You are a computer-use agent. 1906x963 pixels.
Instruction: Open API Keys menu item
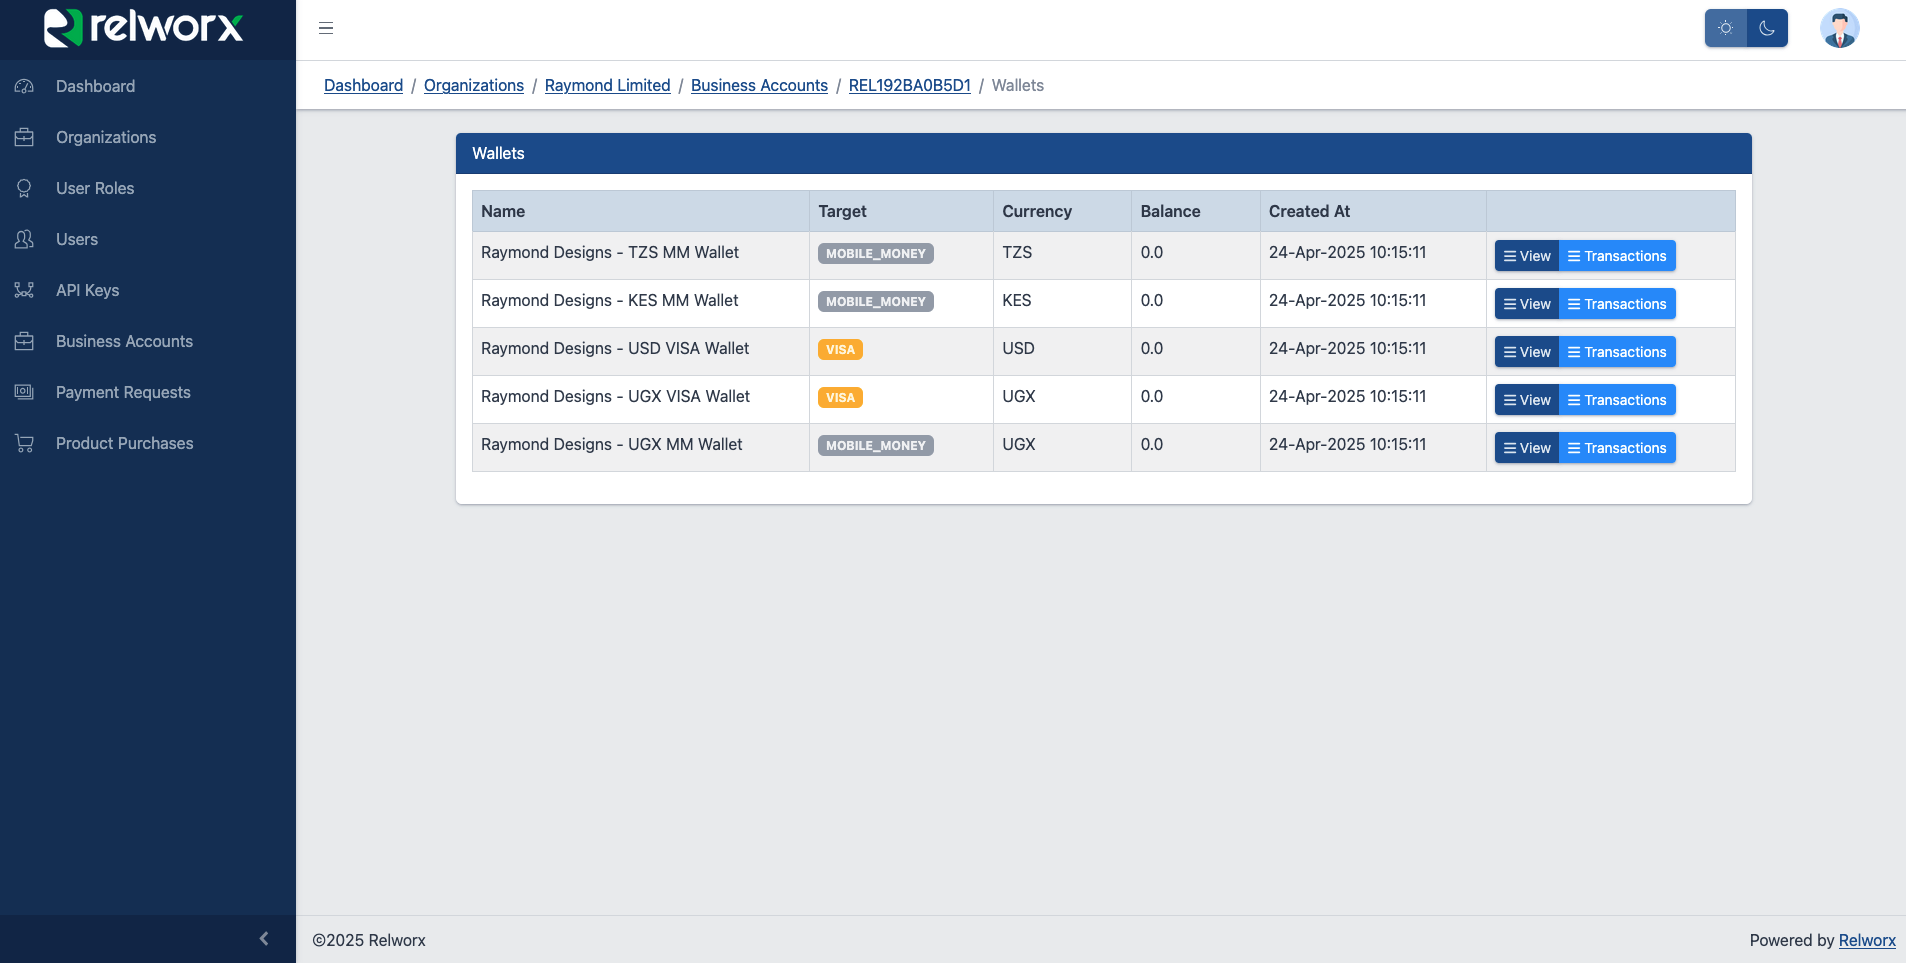(x=148, y=290)
